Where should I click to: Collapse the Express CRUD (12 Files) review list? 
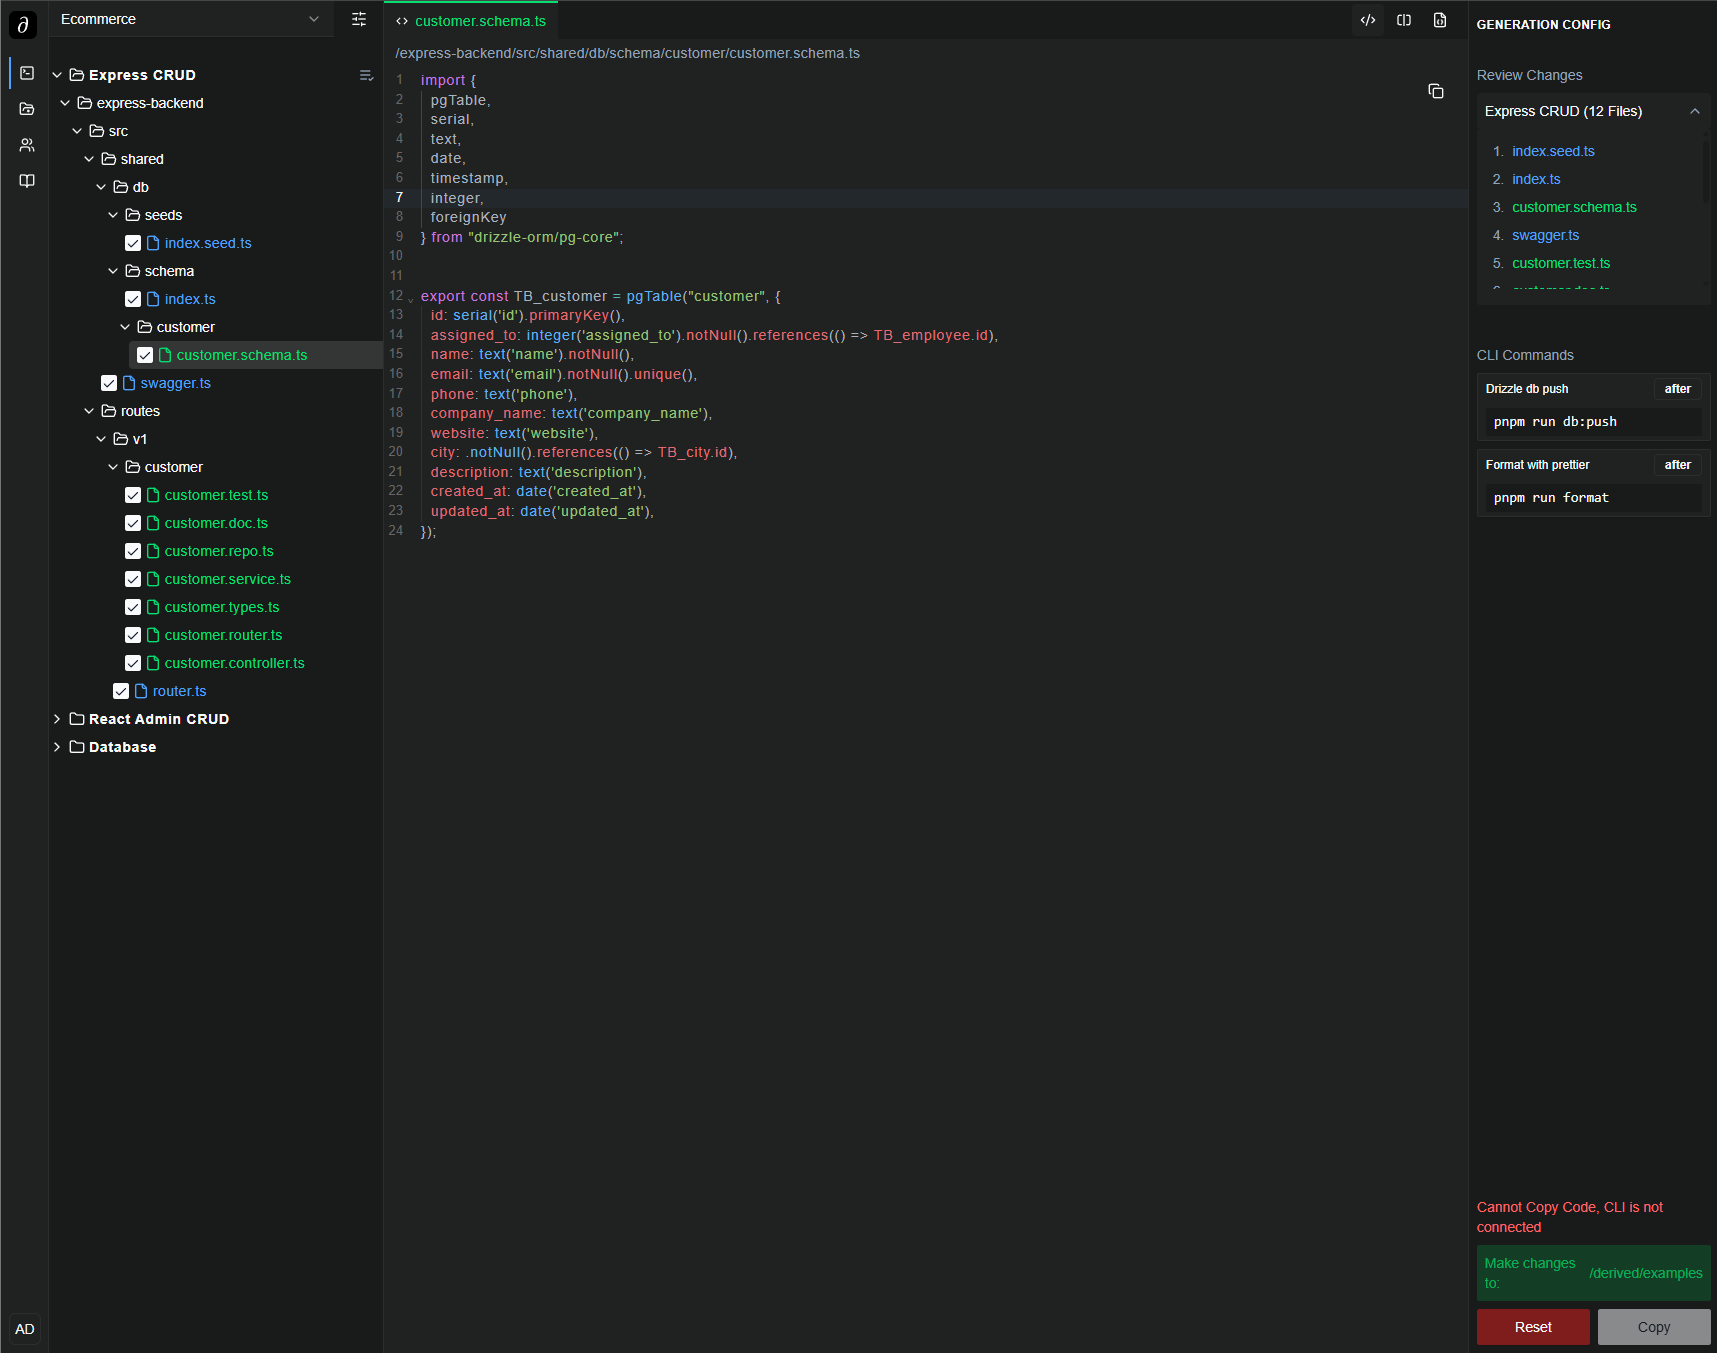[1695, 111]
